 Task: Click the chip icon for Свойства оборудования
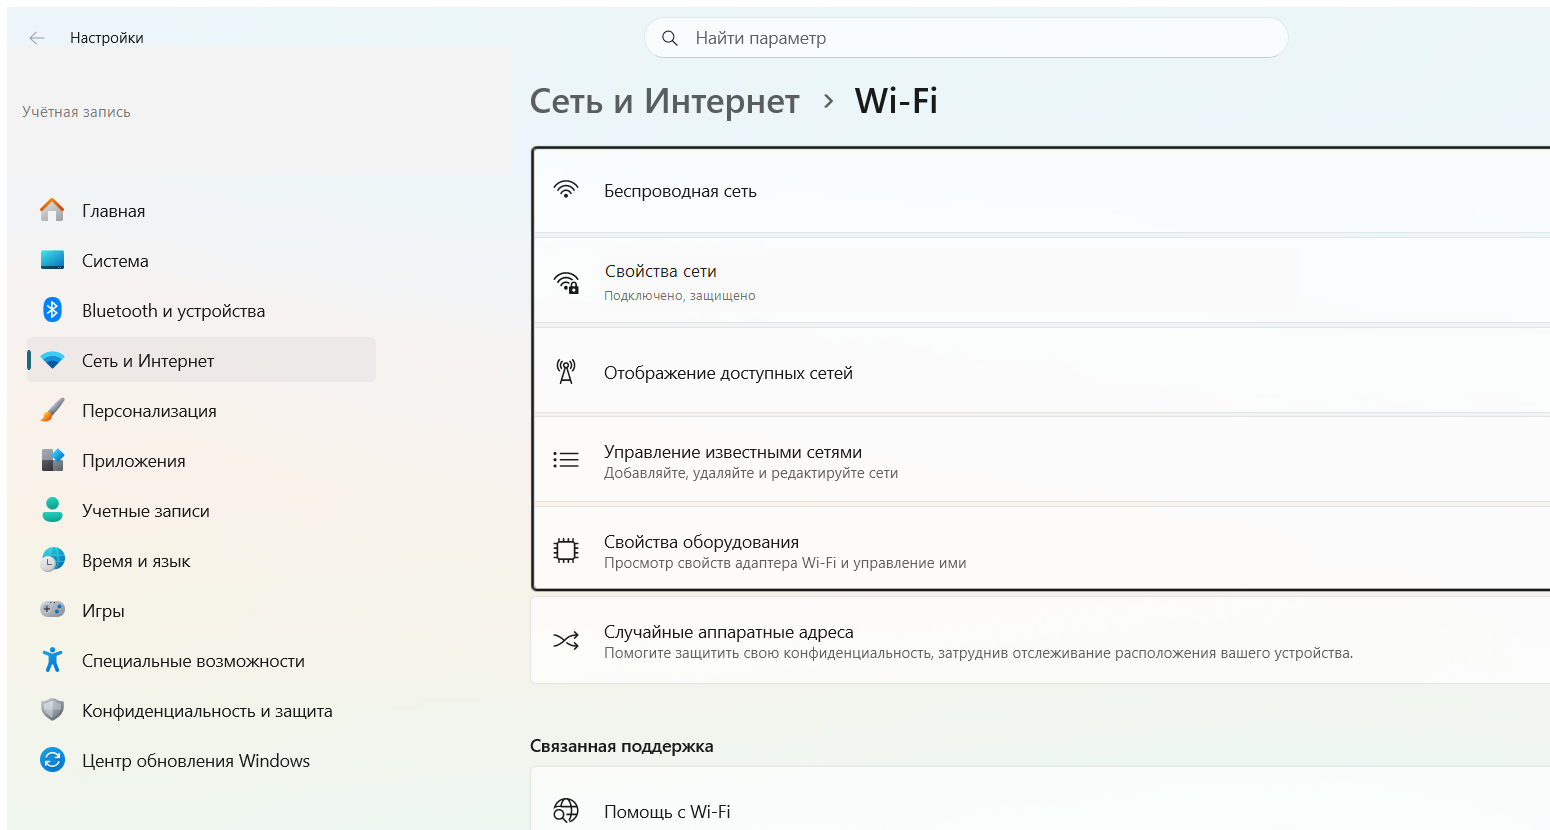click(566, 550)
